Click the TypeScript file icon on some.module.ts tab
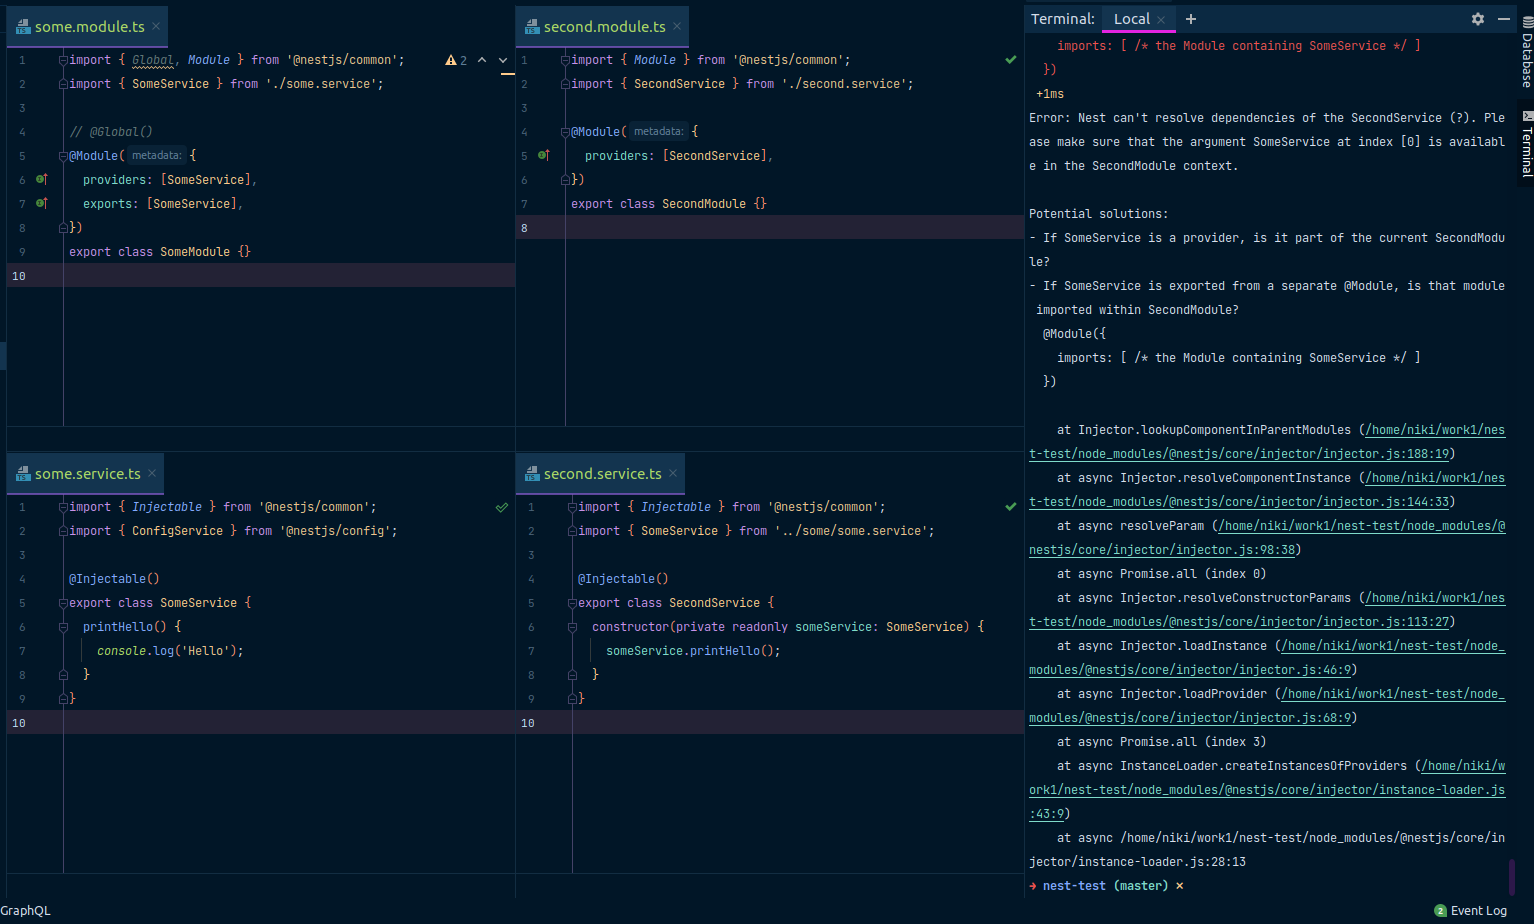 tap(23, 27)
